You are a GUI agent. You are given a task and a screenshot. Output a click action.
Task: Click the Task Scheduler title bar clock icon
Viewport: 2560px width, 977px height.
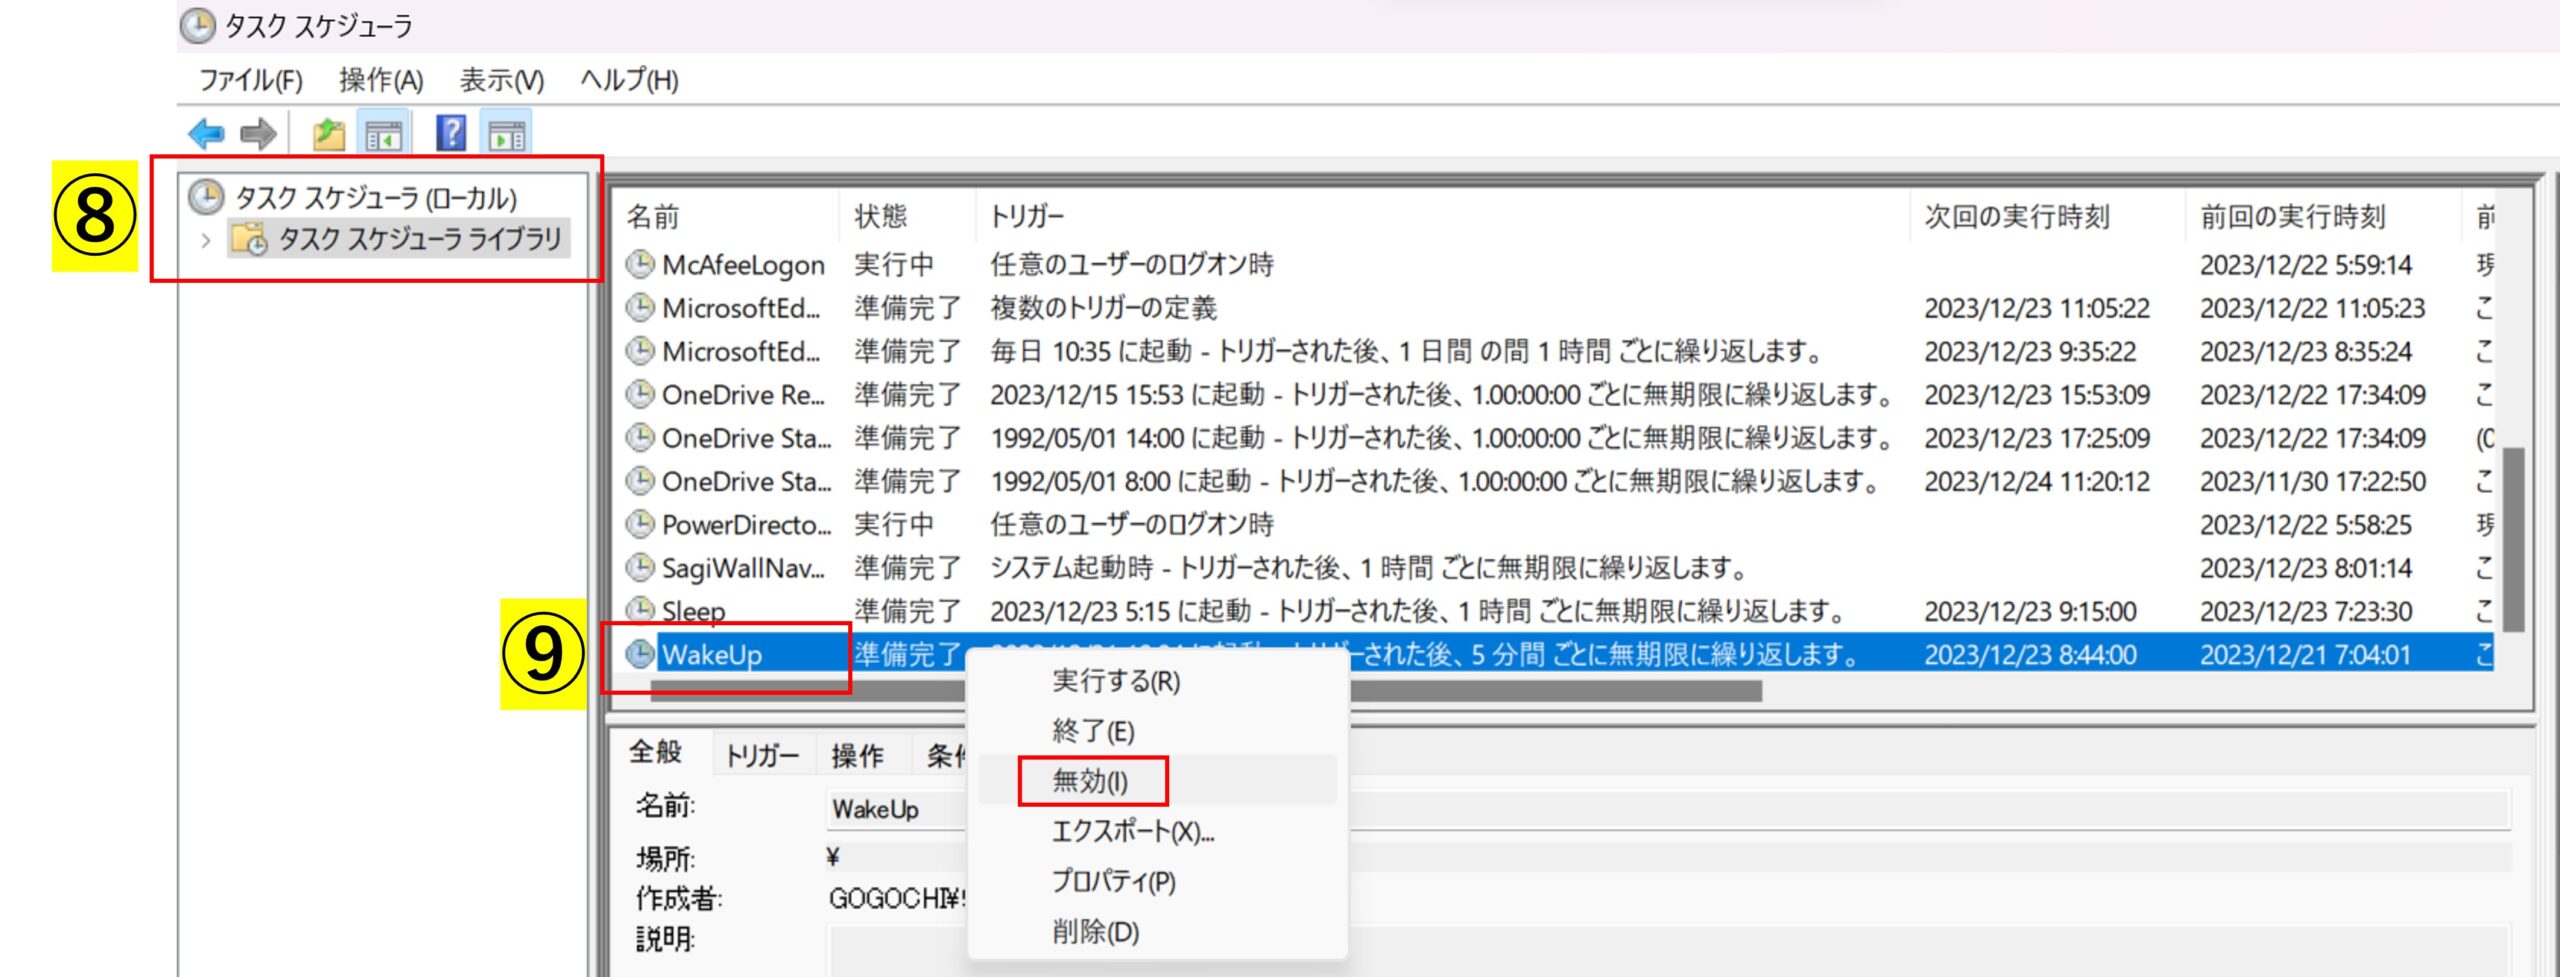click(x=197, y=25)
